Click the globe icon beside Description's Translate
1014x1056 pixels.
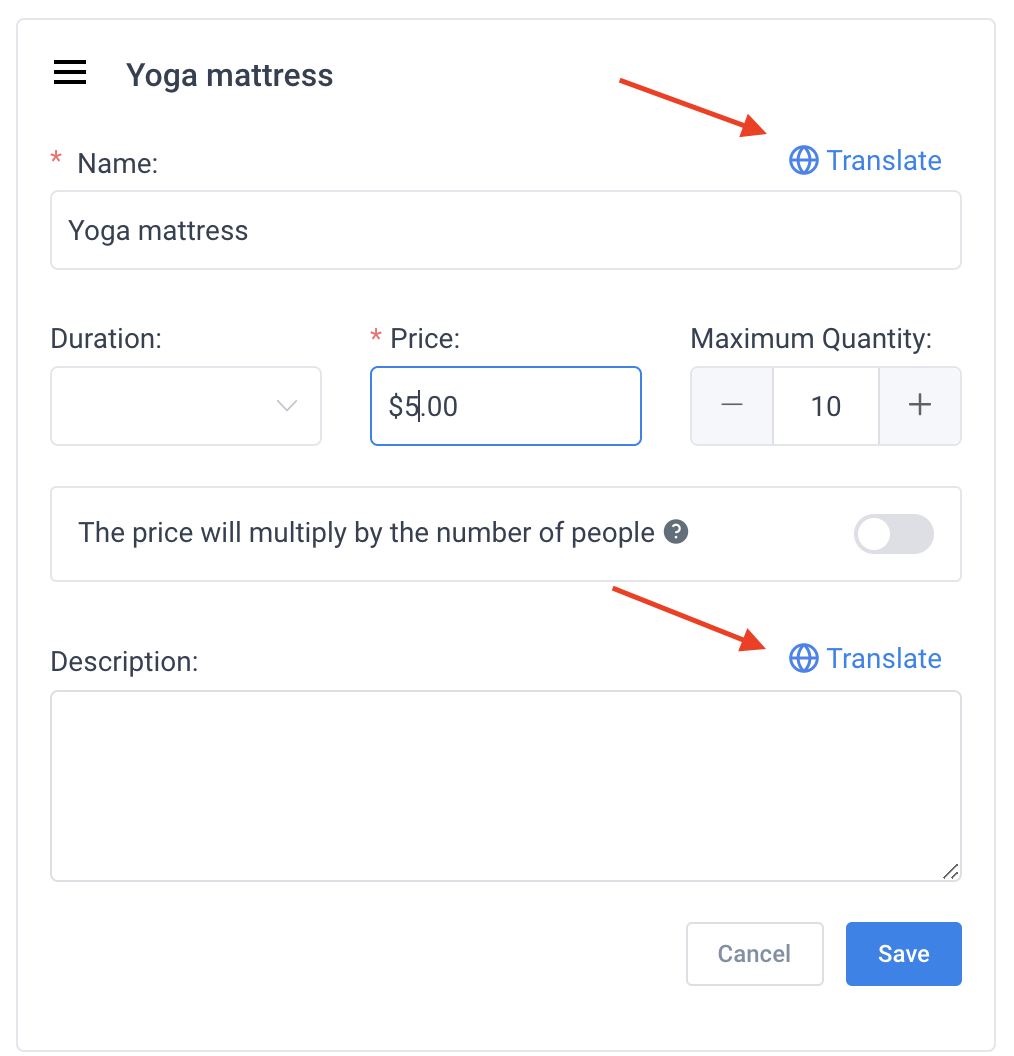[x=803, y=658]
